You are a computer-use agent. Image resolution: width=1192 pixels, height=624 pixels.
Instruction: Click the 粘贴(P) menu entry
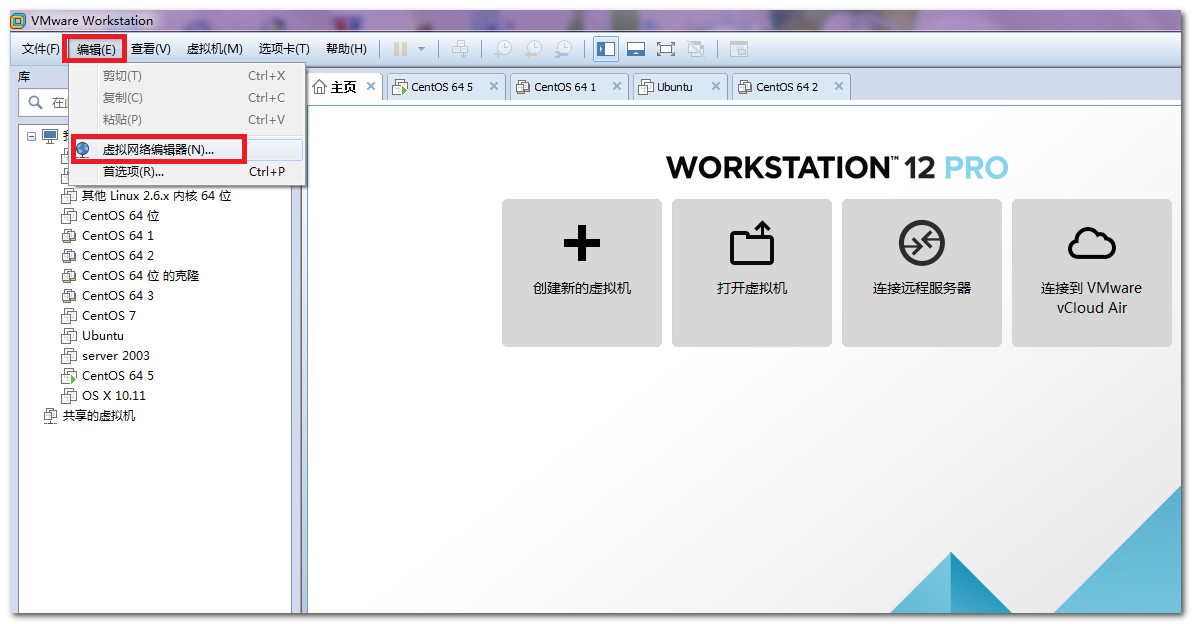tap(187, 120)
